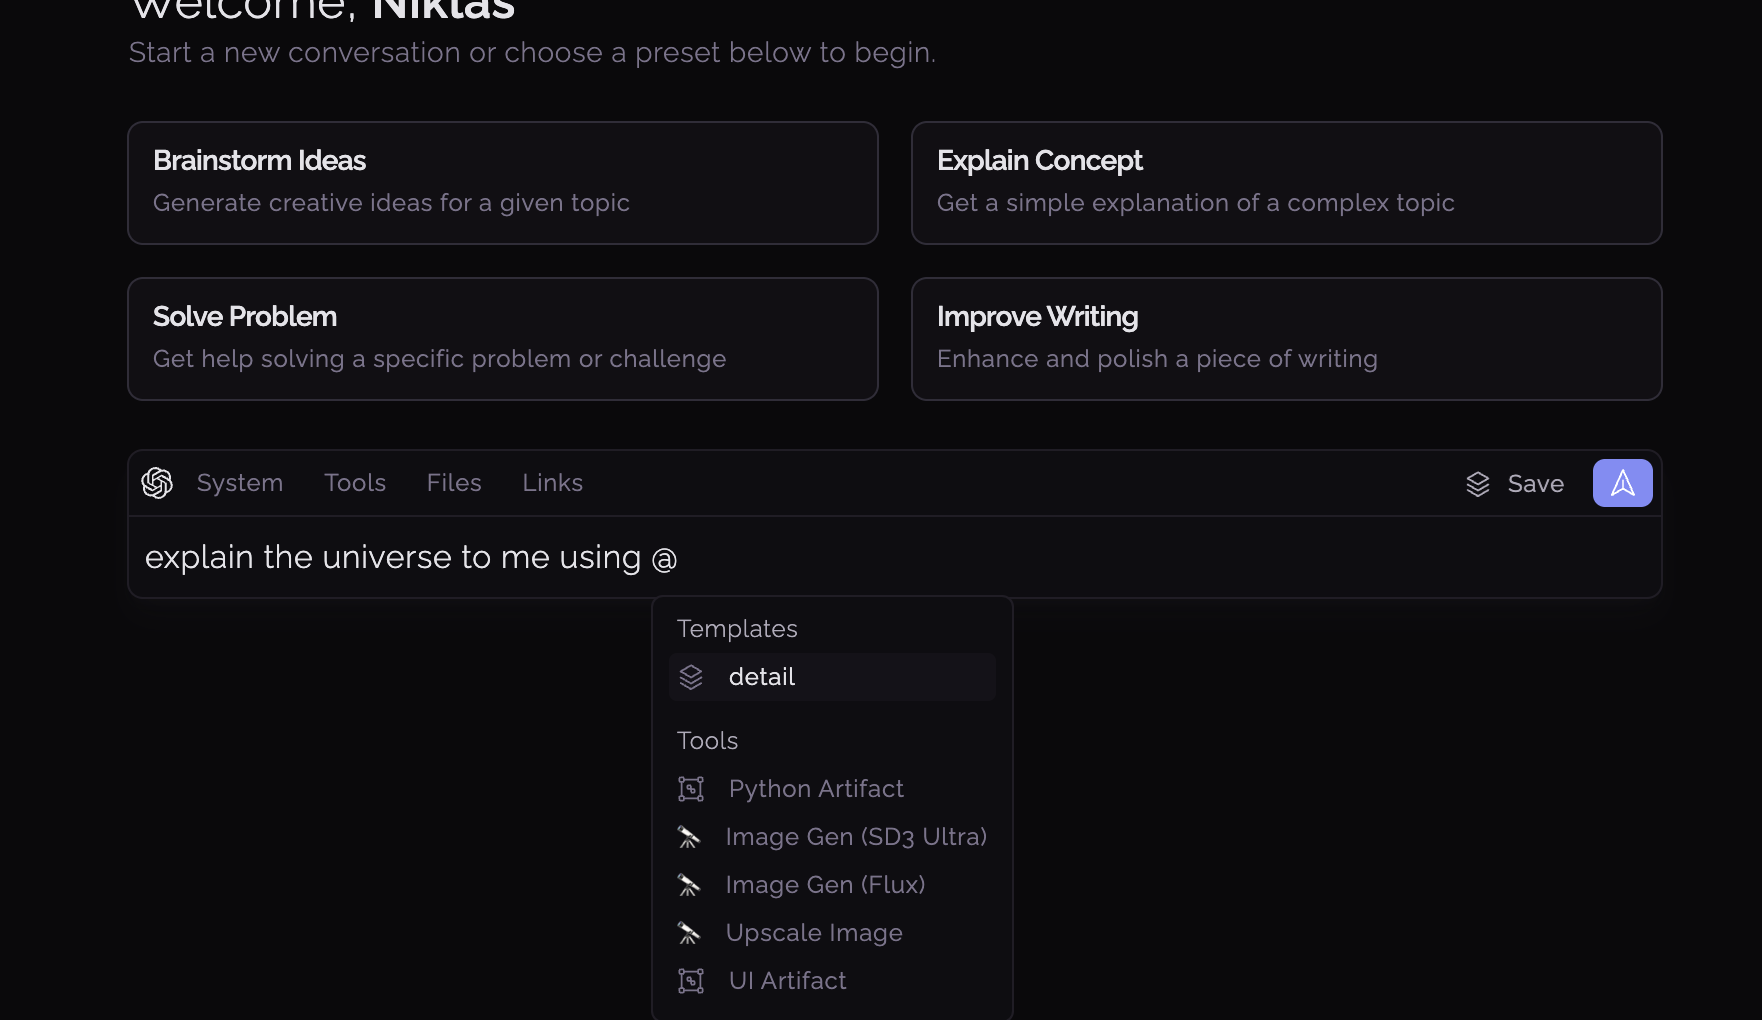Switch to the Files tab

pos(454,483)
